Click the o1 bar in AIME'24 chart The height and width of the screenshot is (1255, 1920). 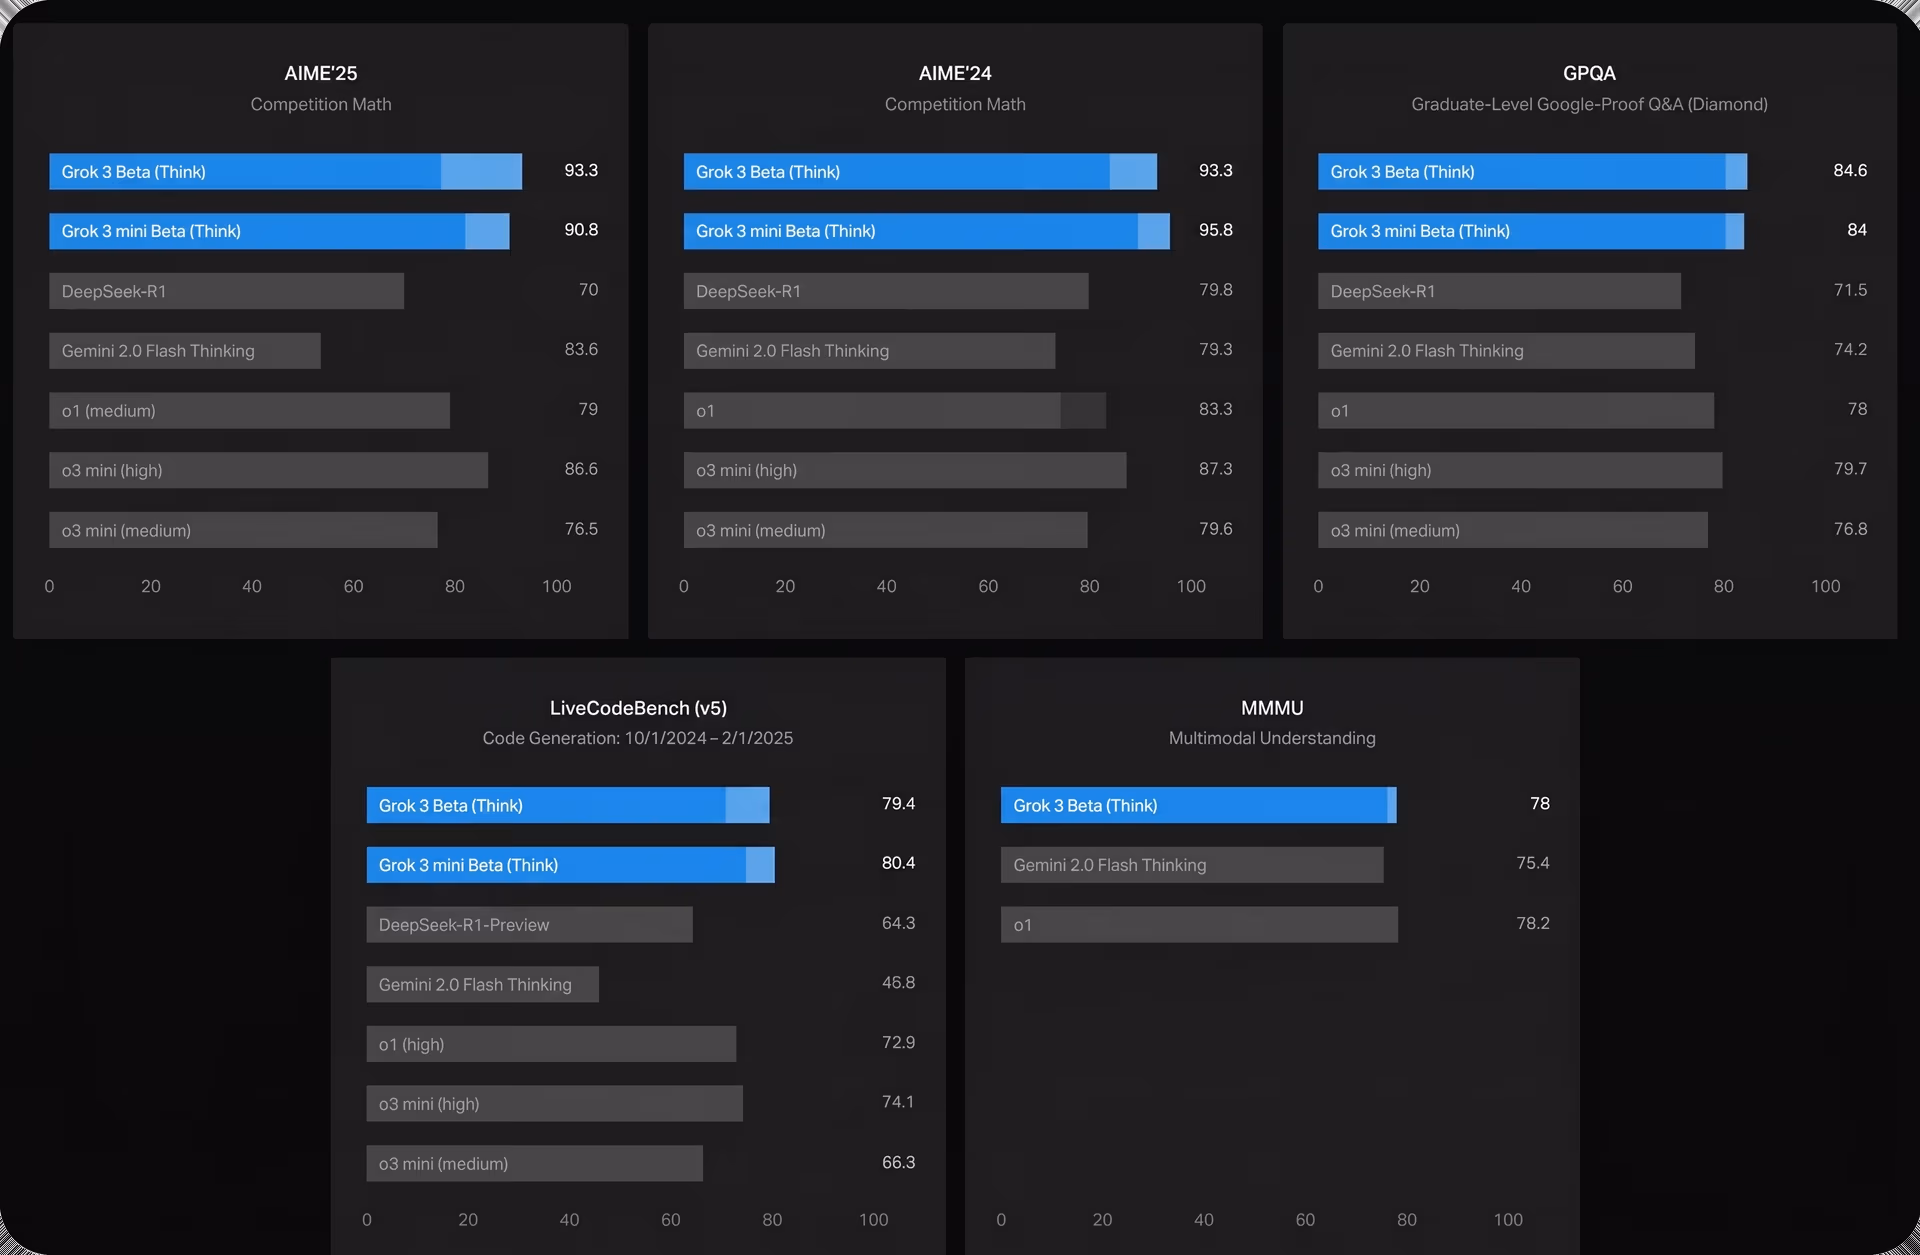[895, 410]
